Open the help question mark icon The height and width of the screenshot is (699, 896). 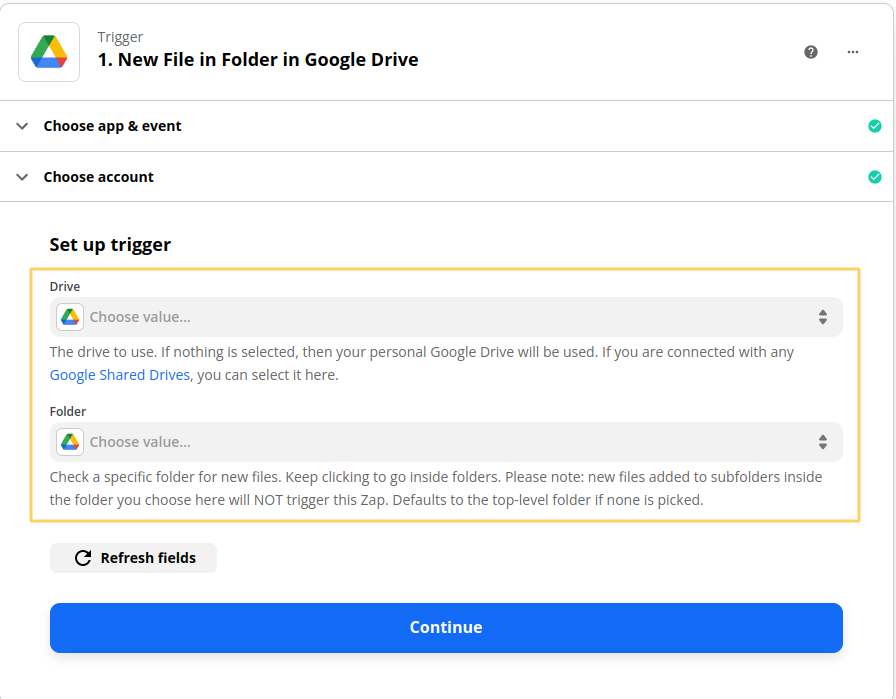tap(811, 51)
